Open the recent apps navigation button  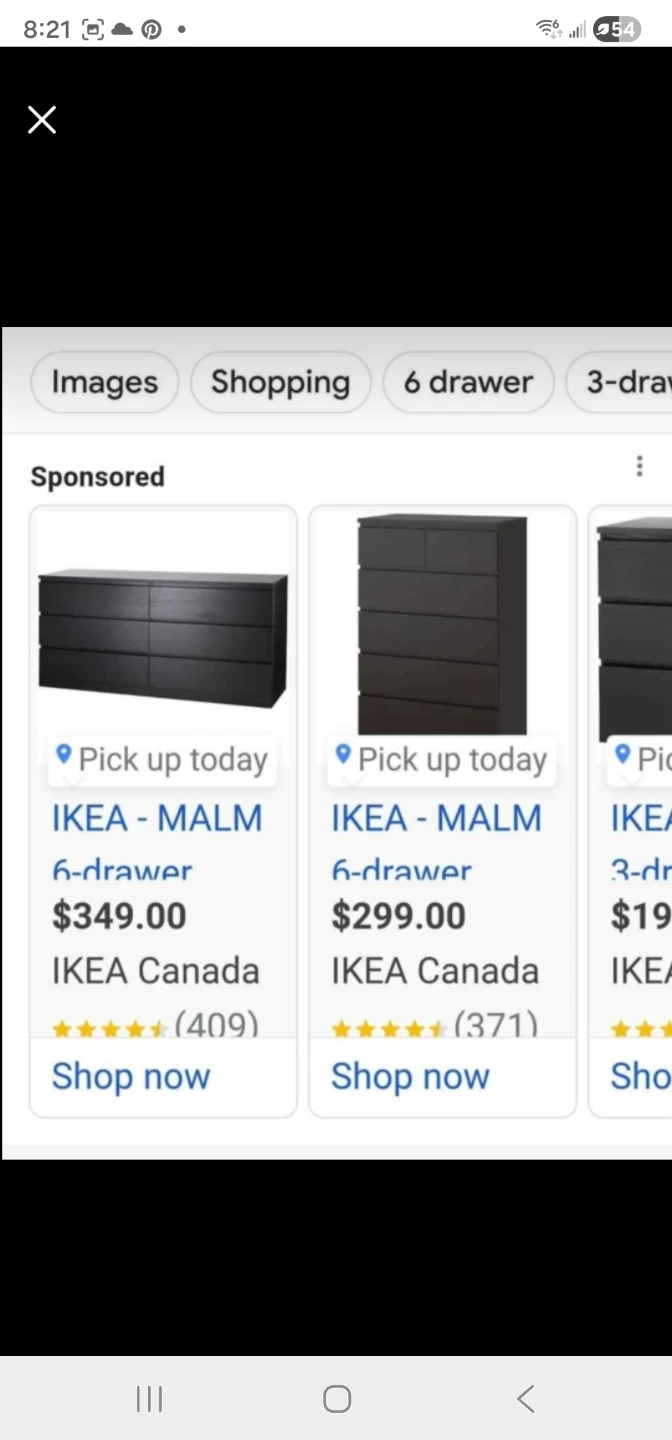[148, 1400]
